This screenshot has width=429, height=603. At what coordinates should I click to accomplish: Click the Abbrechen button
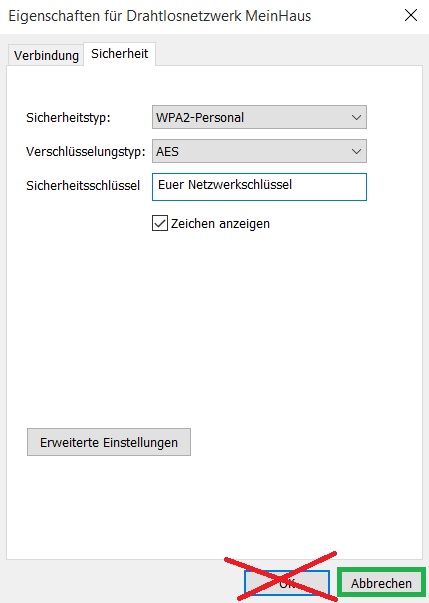click(381, 583)
